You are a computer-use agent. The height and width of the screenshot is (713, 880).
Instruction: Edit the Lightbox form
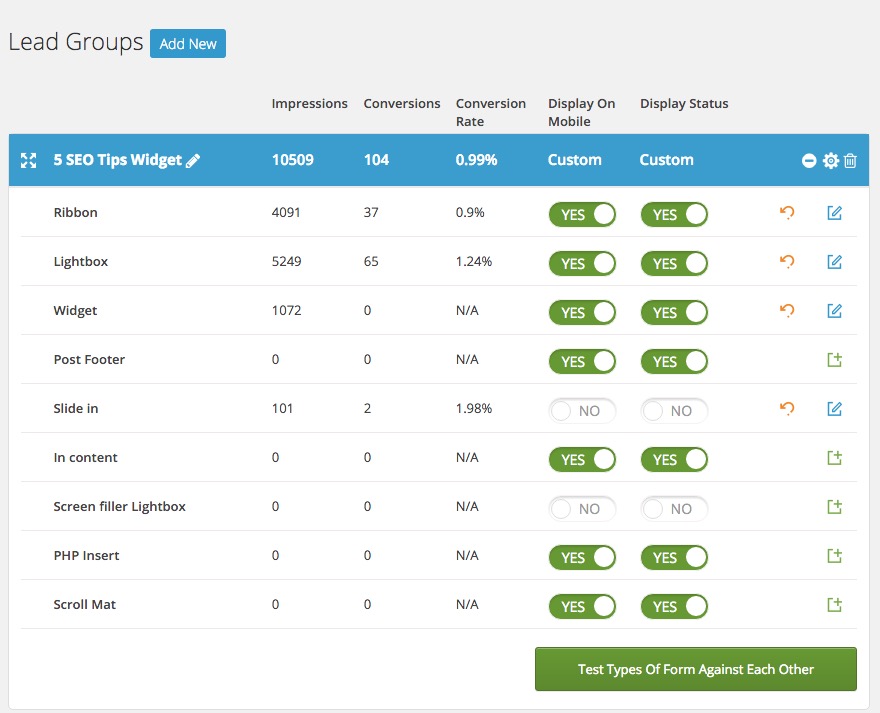click(x=835, y=262)
